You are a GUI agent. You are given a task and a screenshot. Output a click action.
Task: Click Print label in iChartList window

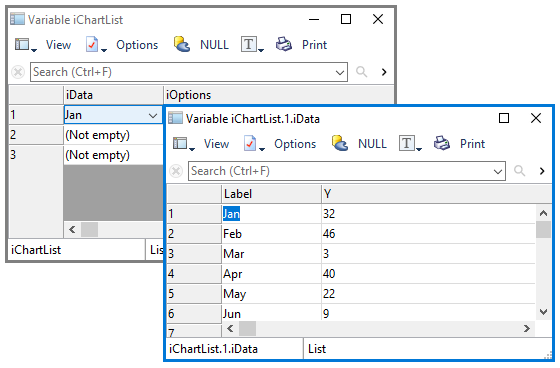point(314,45)
